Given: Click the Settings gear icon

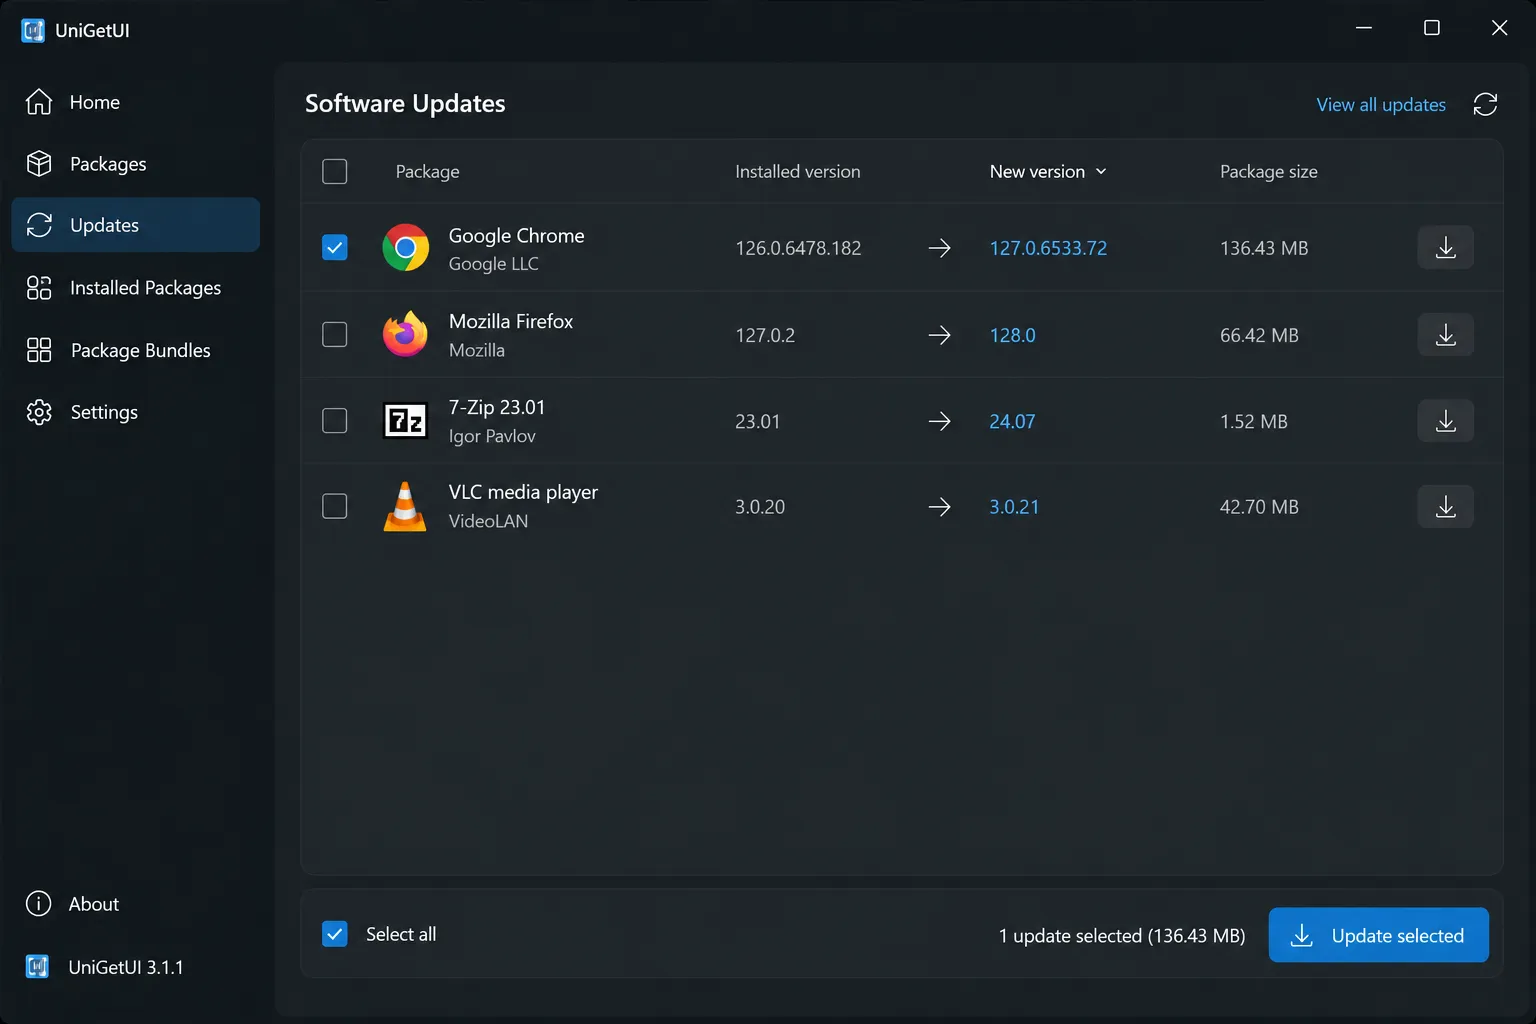Looking at the screenshot, I should (x=39, y=412).
